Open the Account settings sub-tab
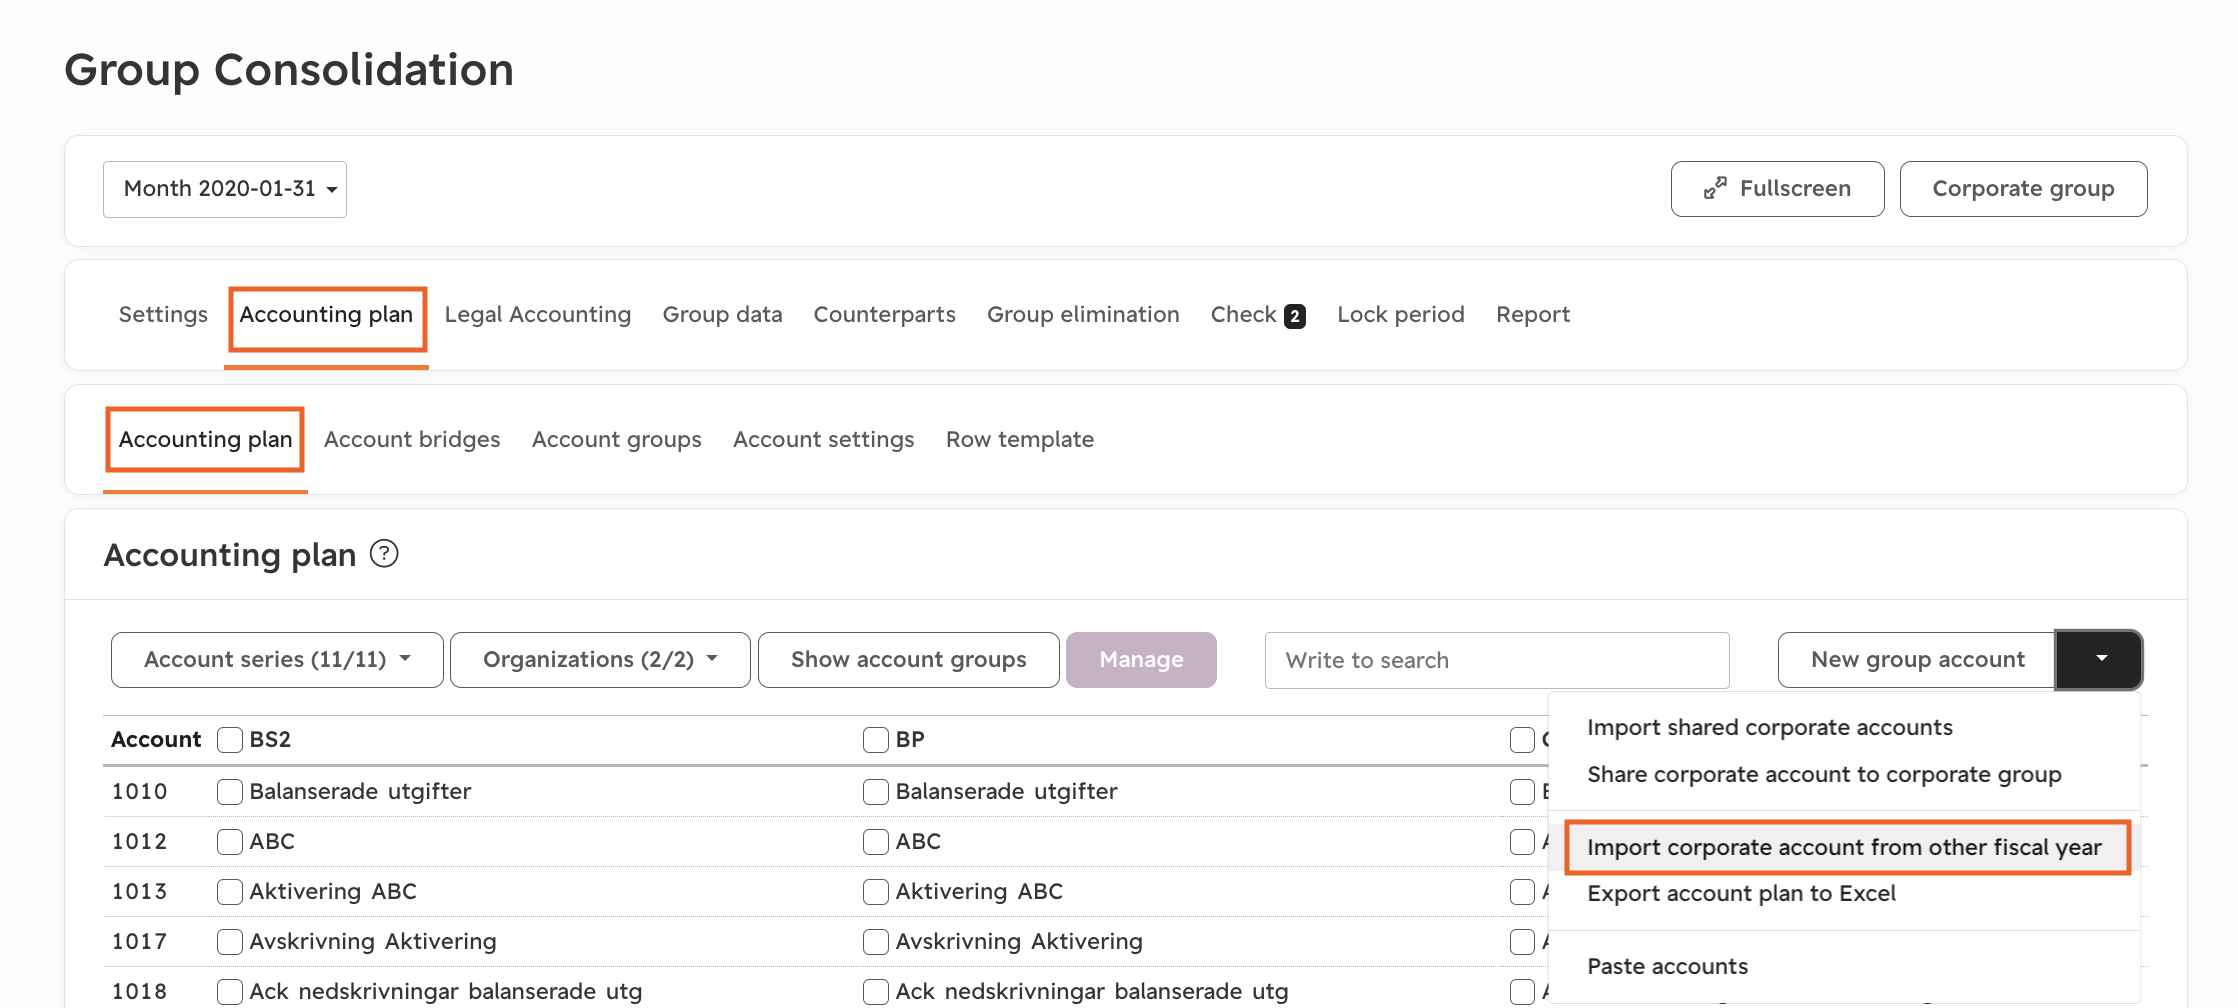The width and height of the screenshot is (2238, 1008). [823, 440]
